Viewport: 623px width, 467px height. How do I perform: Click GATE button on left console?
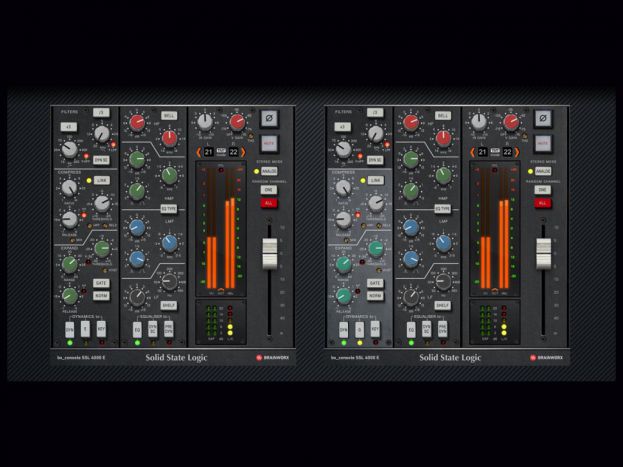[x=101, y=283]
